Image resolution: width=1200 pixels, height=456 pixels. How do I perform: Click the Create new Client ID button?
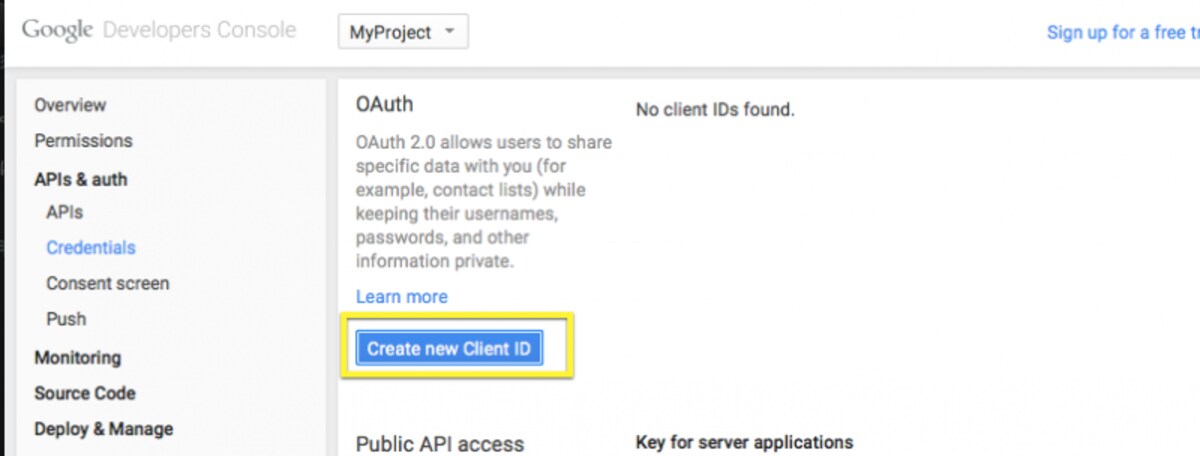(449, 349)
